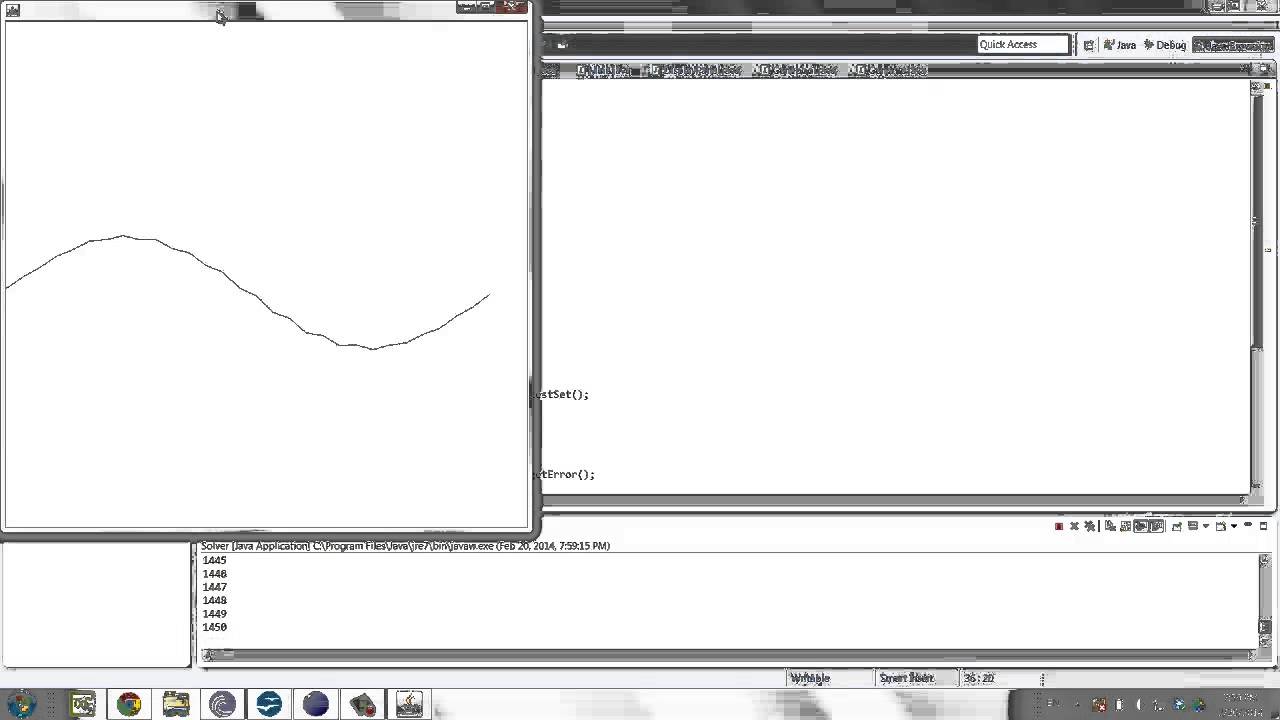Toggle show console when standard error changes
Viewport: 1280px width, 720px height.
pyautogui.click(x=1156, y=526)
